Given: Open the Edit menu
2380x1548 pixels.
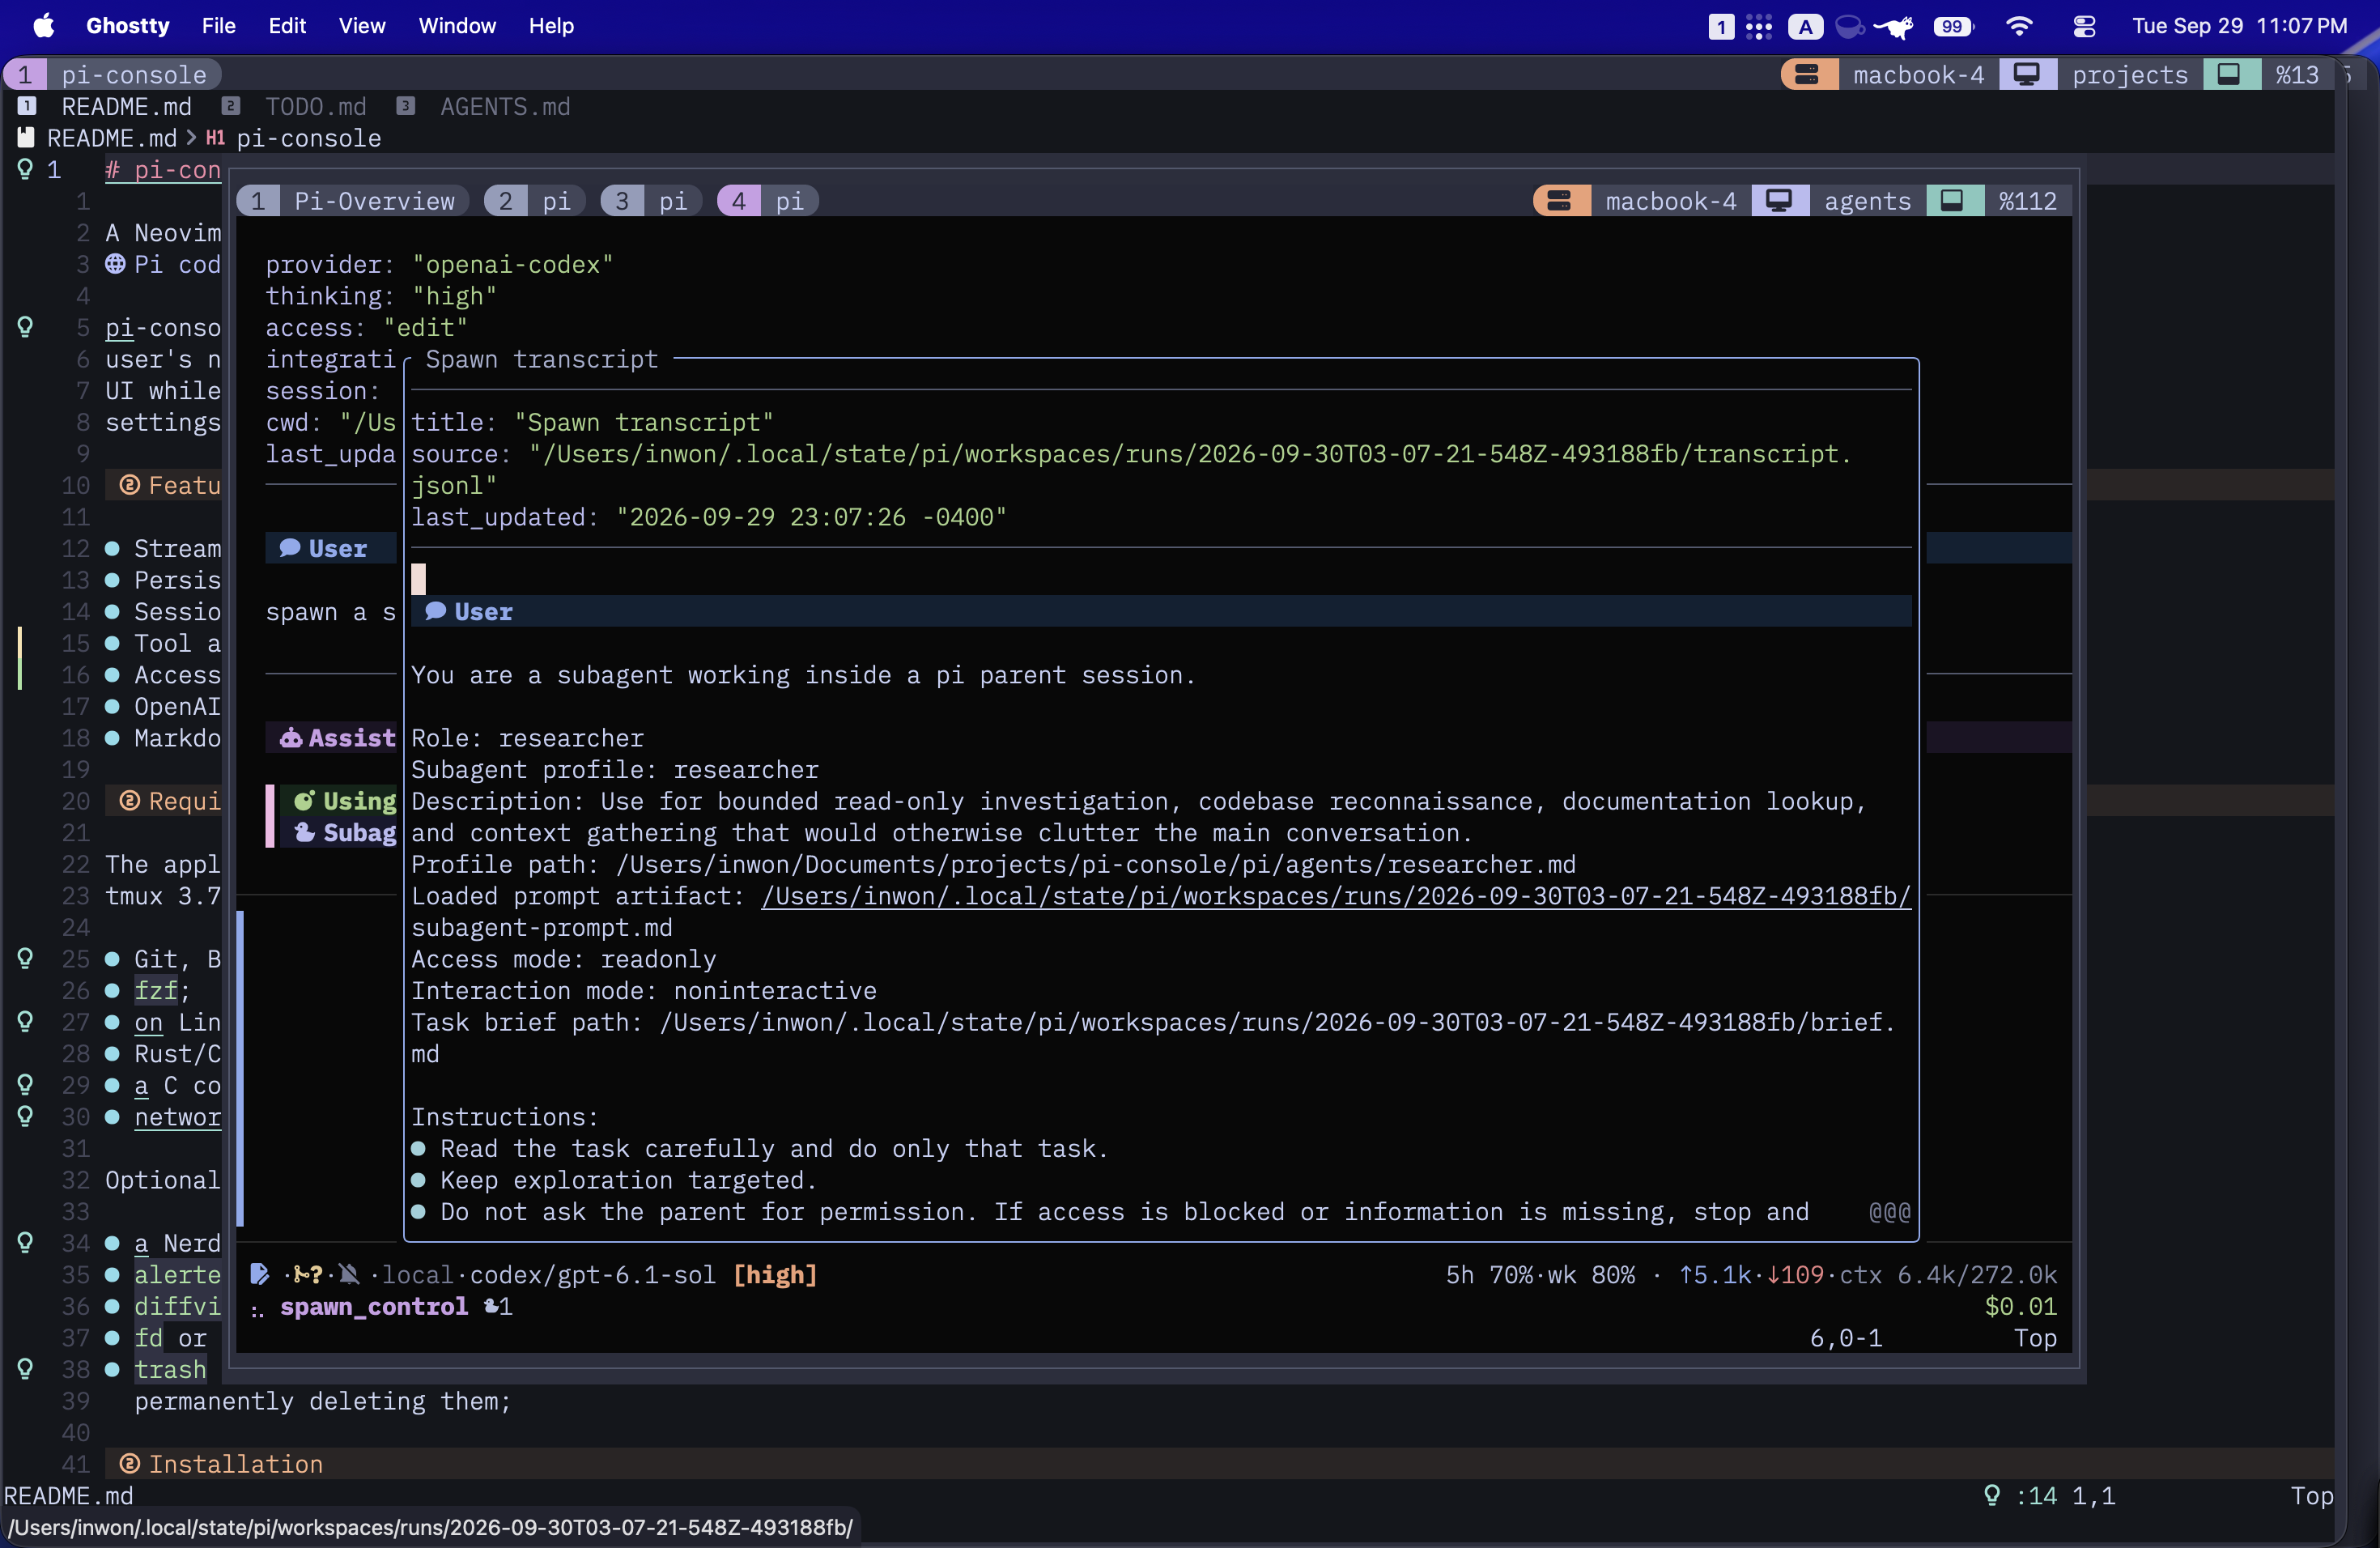Looking at the screenshot, I should [287, 26].
